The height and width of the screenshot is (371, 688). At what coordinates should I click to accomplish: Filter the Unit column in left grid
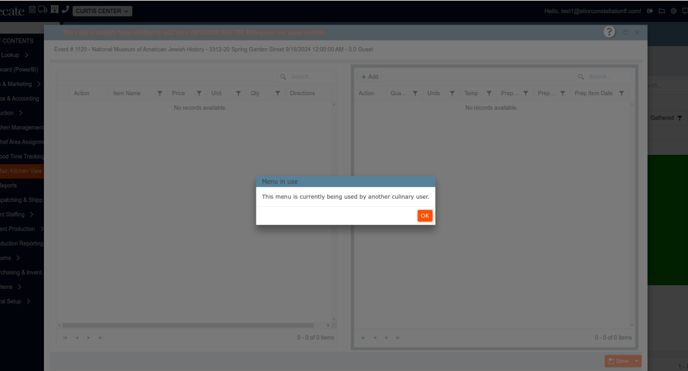coord(238,93)
